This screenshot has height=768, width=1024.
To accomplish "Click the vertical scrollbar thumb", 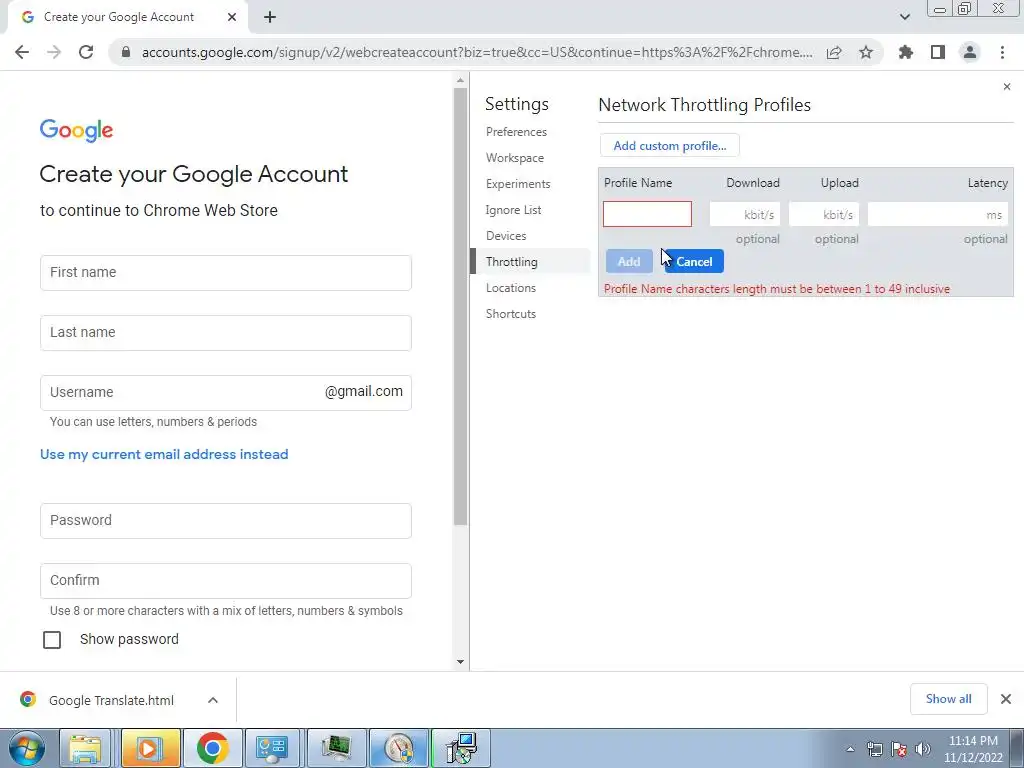I will coord(460,307).
